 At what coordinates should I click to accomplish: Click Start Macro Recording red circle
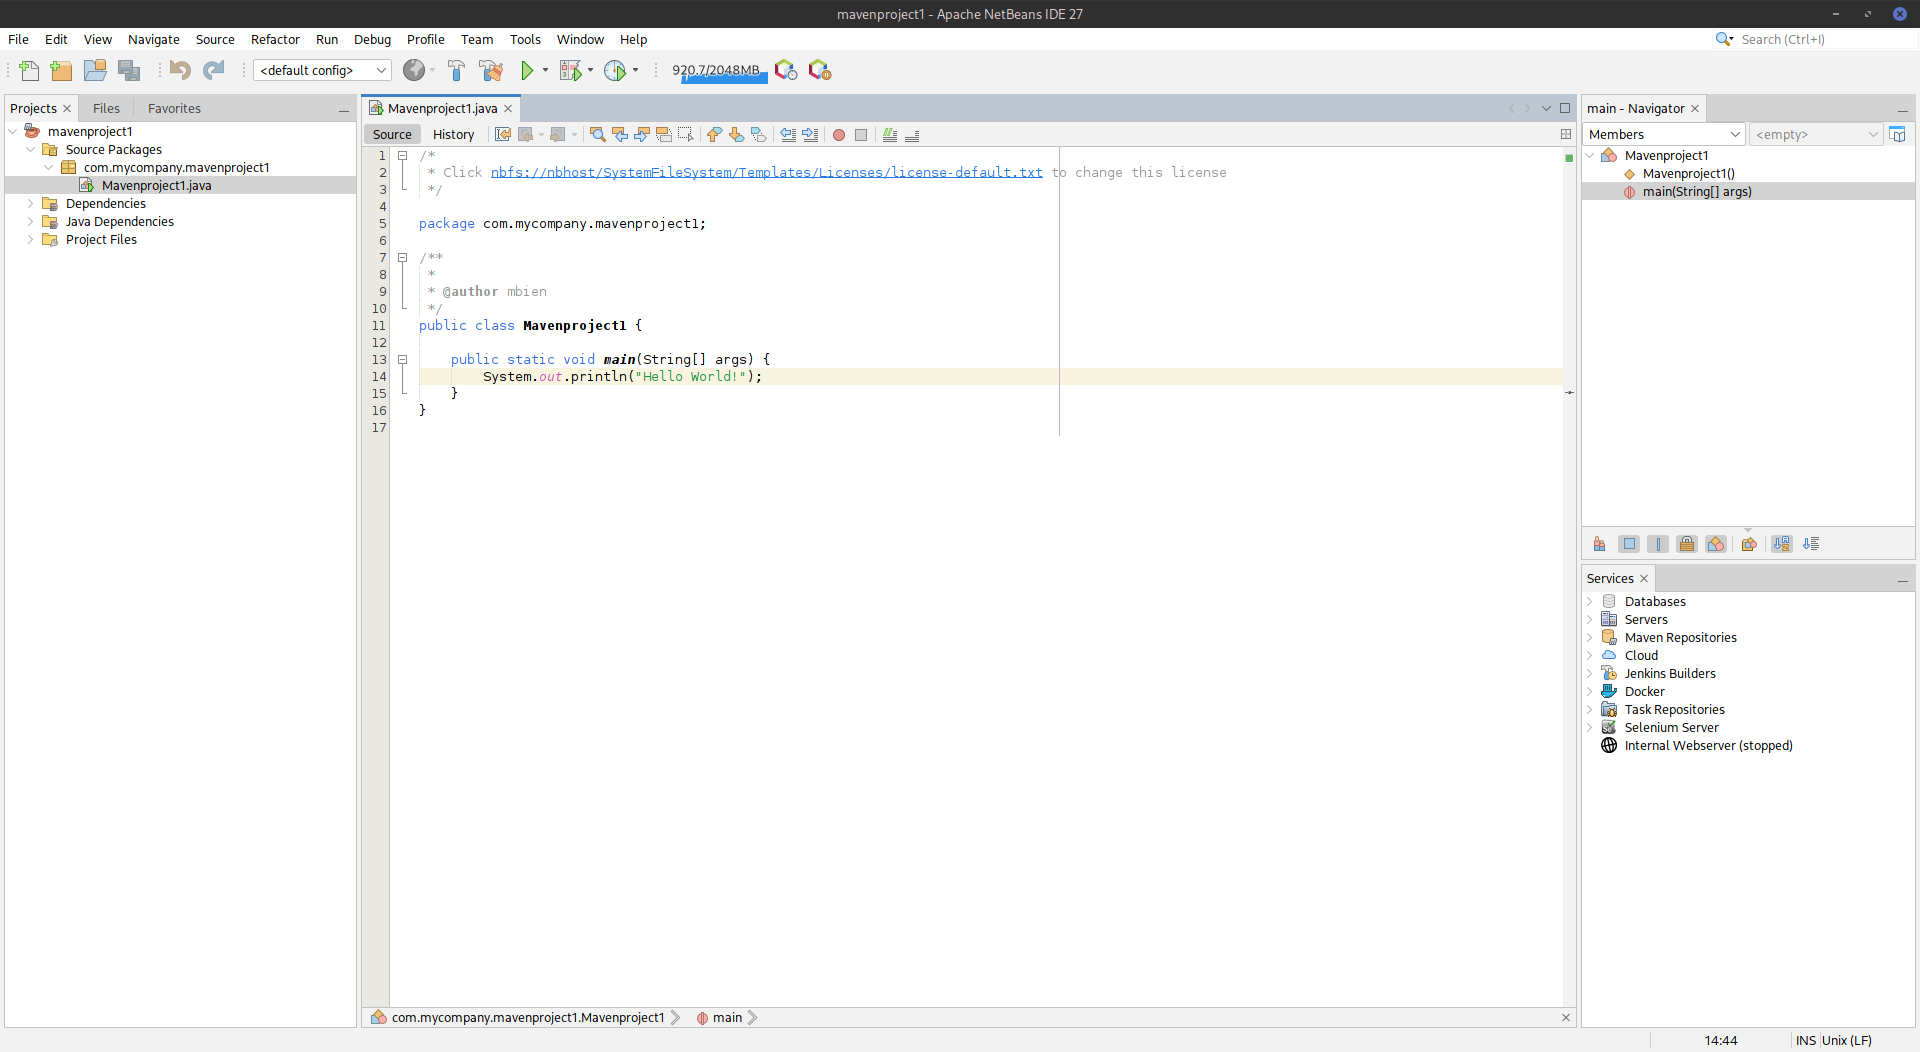[x=839, y=135]
